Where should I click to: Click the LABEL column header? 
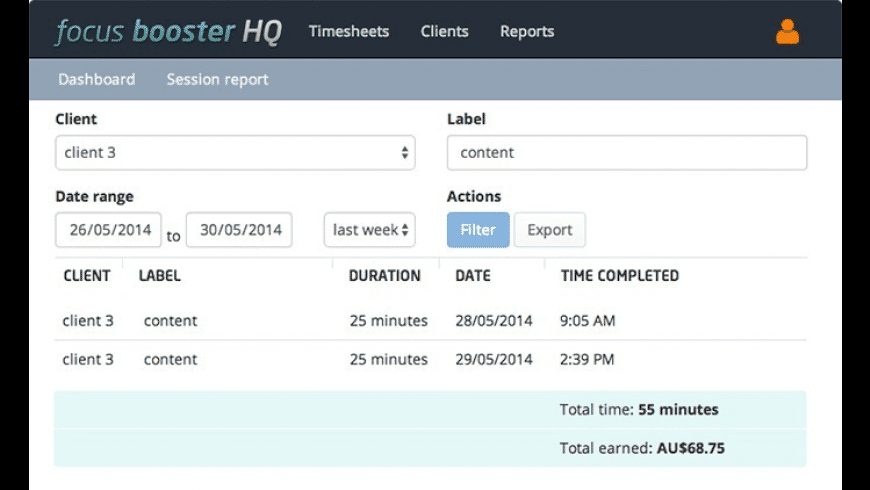click(x=160, y=276)
